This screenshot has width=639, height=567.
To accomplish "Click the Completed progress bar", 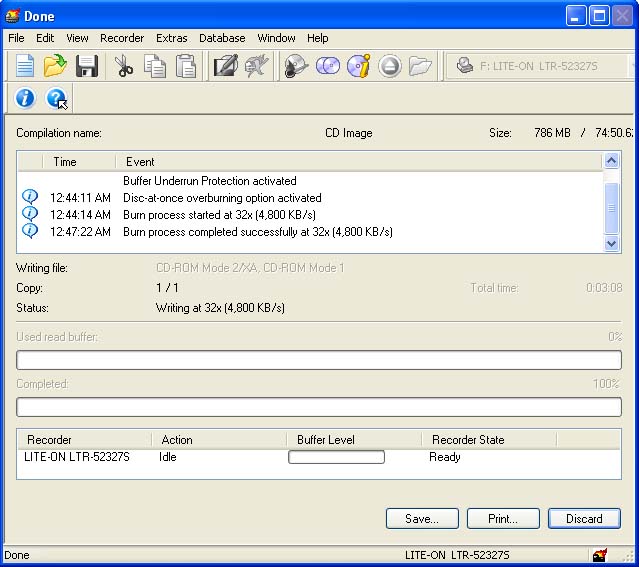I will click(319, 407).
